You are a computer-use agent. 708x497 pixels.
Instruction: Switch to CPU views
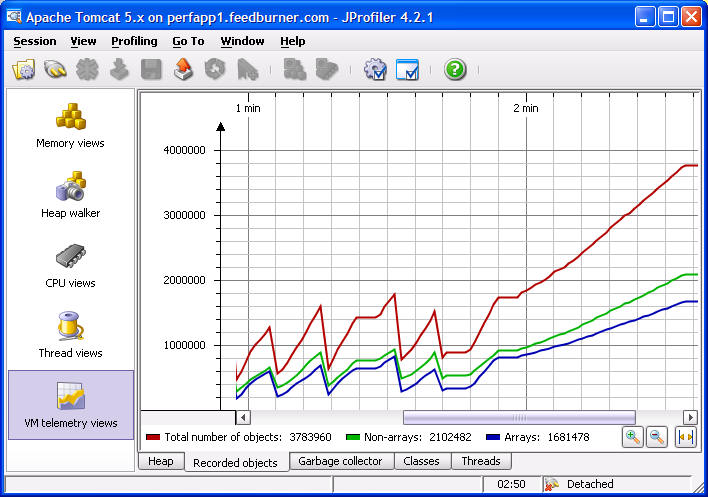tap(70, 265)
